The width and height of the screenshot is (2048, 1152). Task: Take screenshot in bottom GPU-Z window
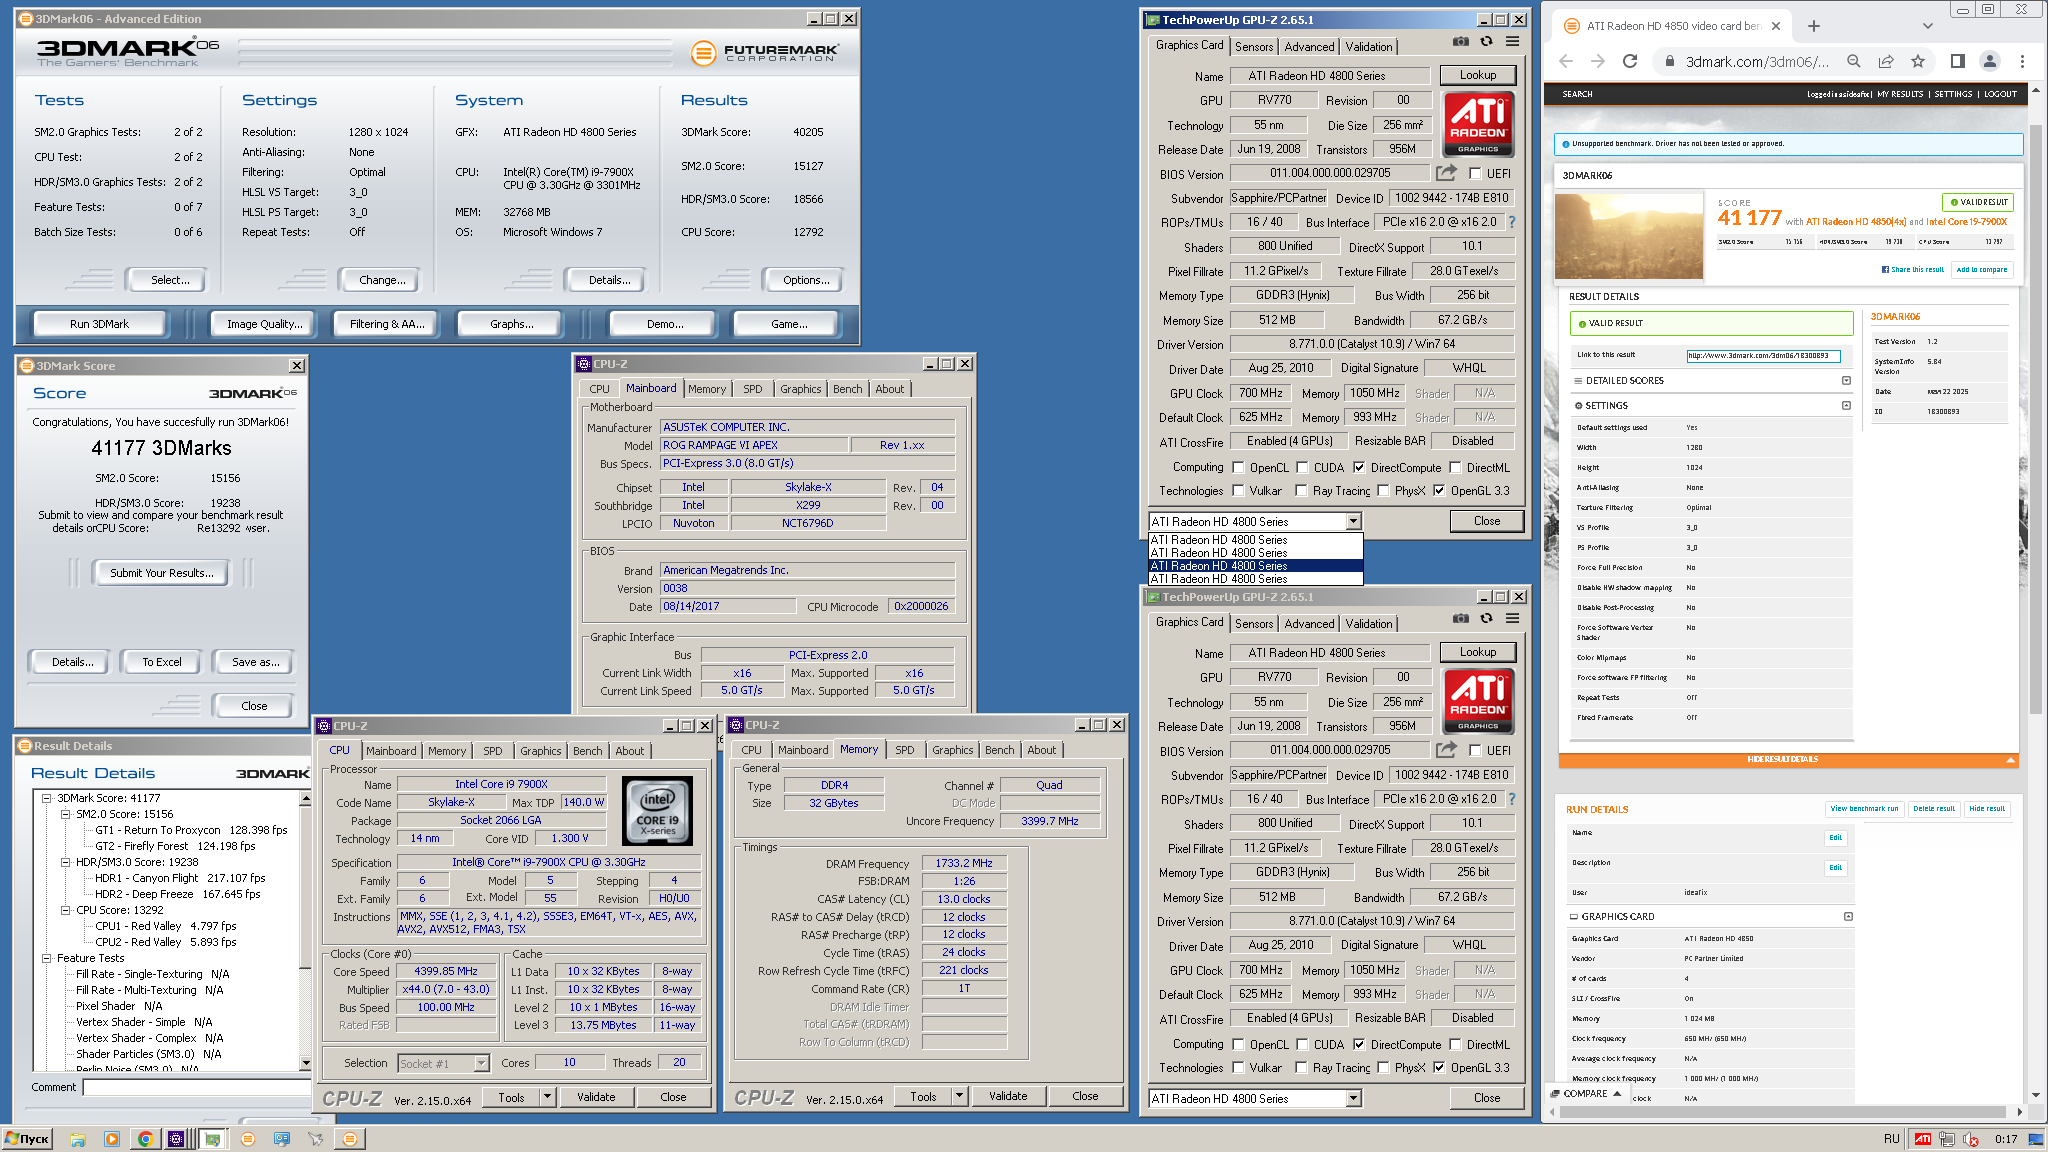[x=1461, y=619]
